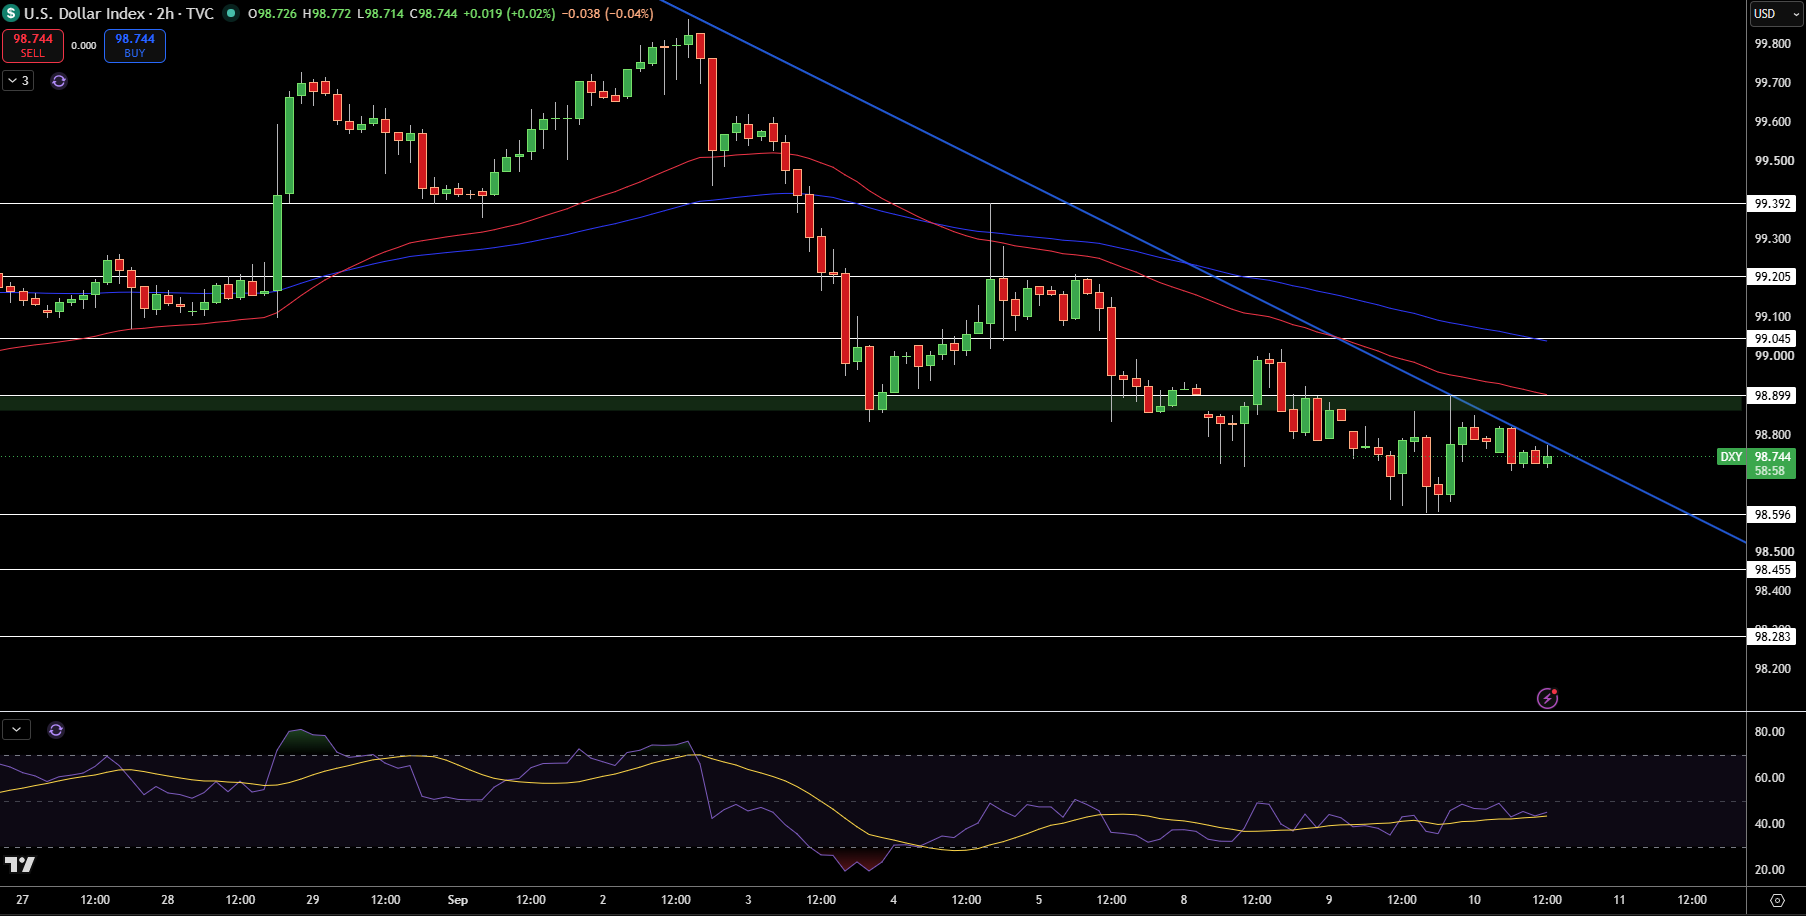This screenshot has width=1806, height=916.
Task: Click the 20.00 RSI scale label
Action: [x=1770, y=870]
